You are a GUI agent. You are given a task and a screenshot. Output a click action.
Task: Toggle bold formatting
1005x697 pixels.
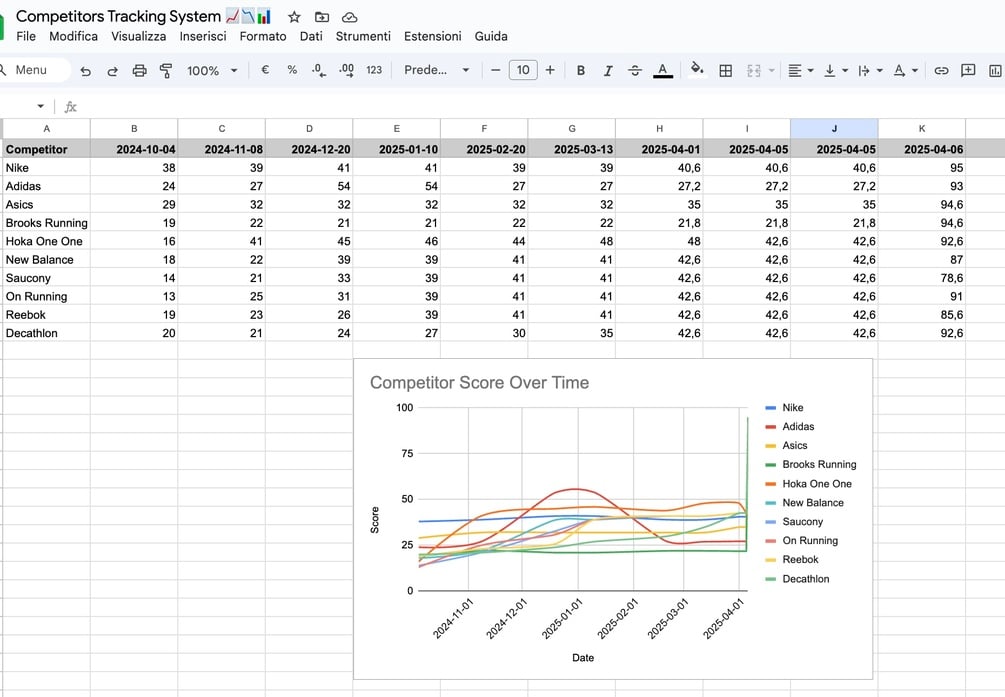click(581, 71)
